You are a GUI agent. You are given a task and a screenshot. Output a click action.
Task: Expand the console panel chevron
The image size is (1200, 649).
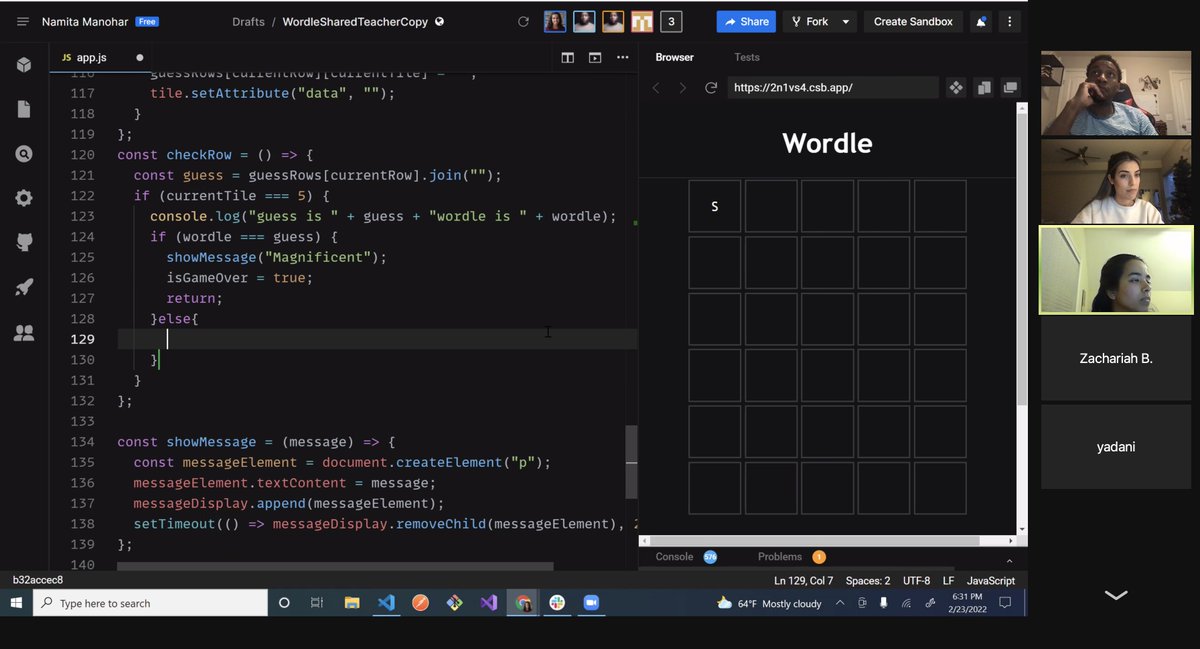[1008, 562]
